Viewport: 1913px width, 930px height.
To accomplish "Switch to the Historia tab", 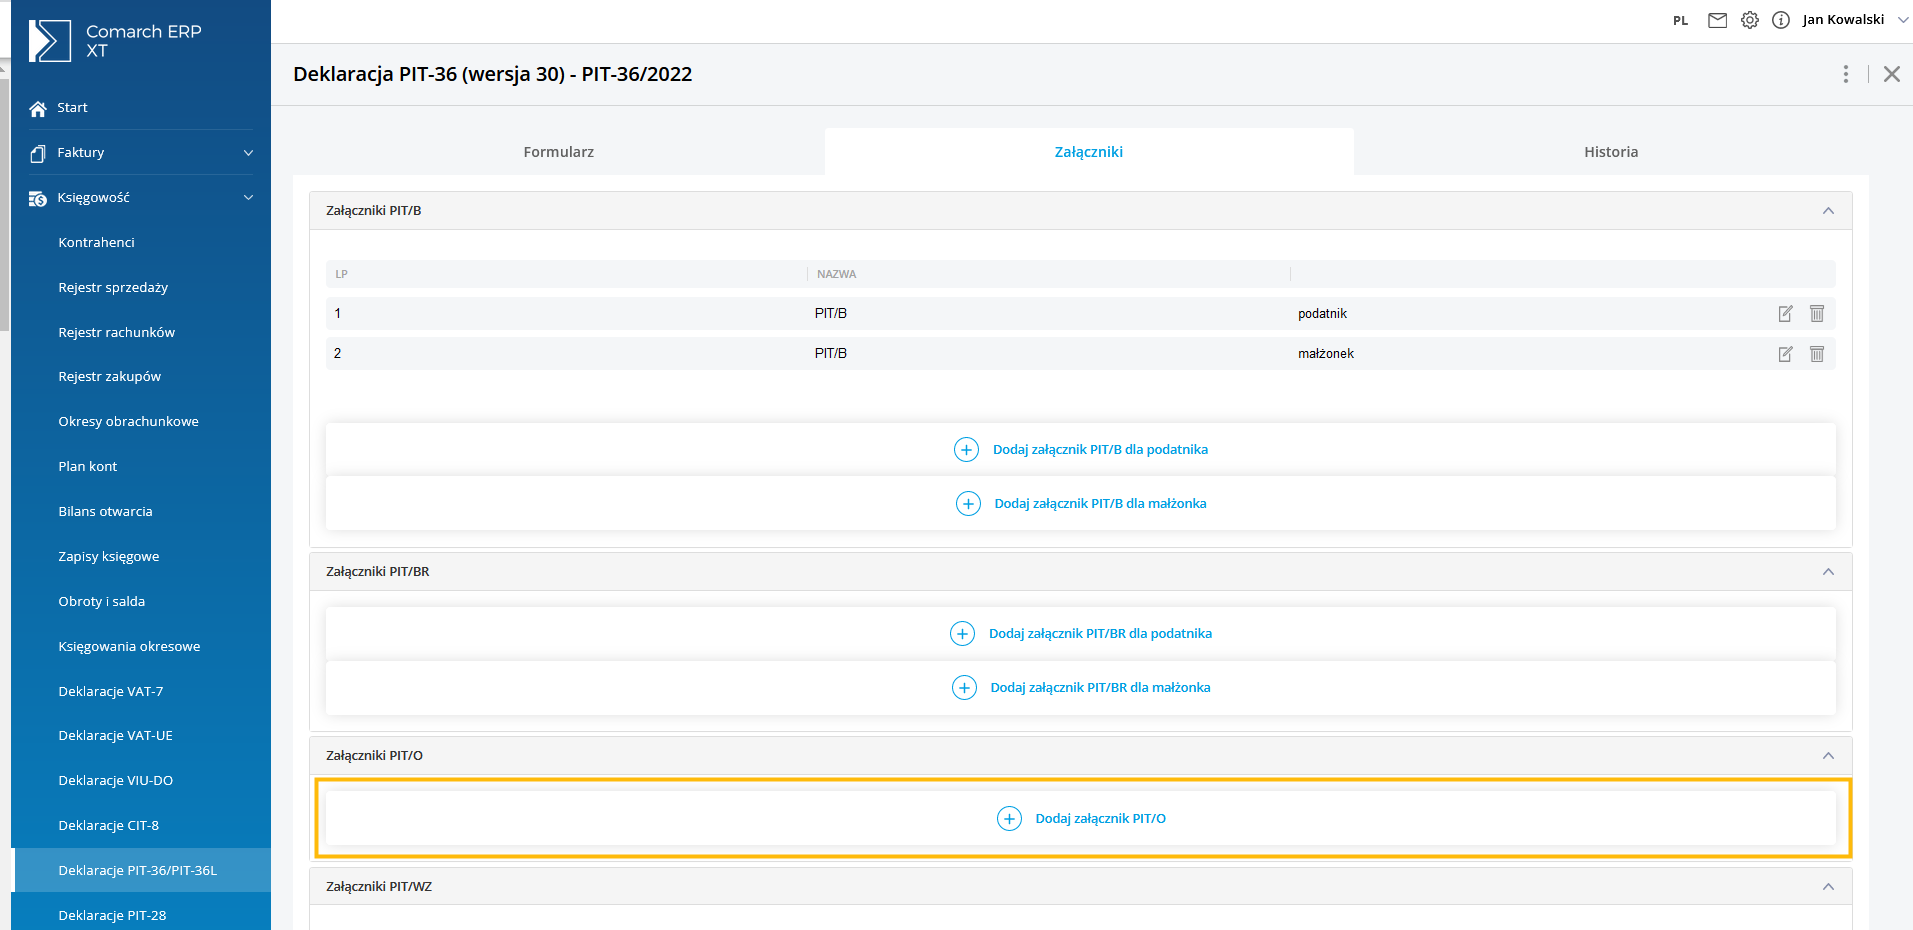I will (1610, 152).
